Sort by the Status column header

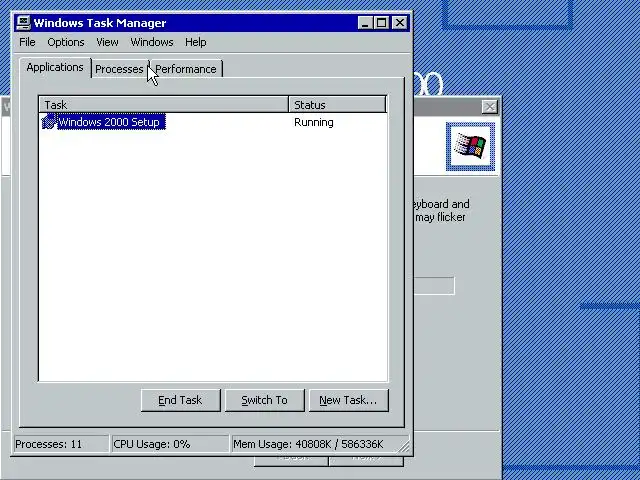tap(337, 104)
